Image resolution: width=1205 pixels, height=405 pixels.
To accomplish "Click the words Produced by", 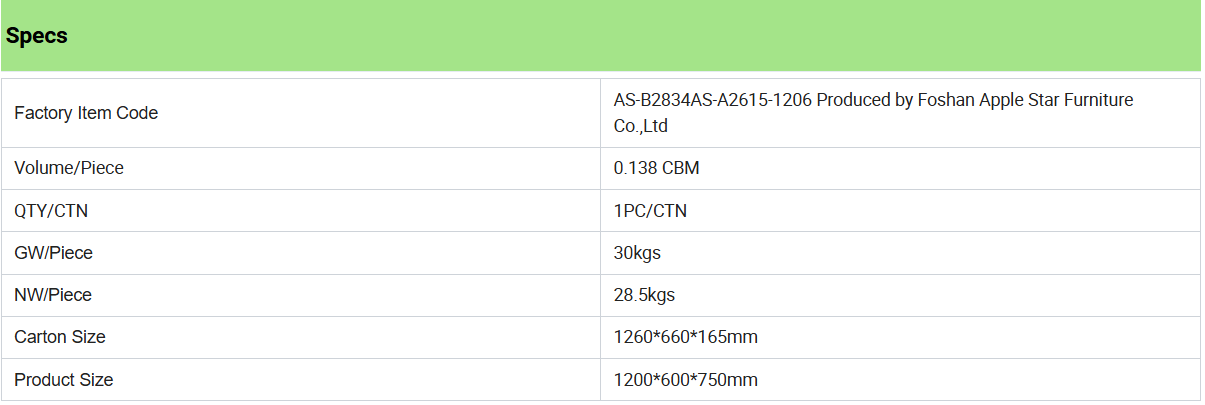I will (865, 100).
